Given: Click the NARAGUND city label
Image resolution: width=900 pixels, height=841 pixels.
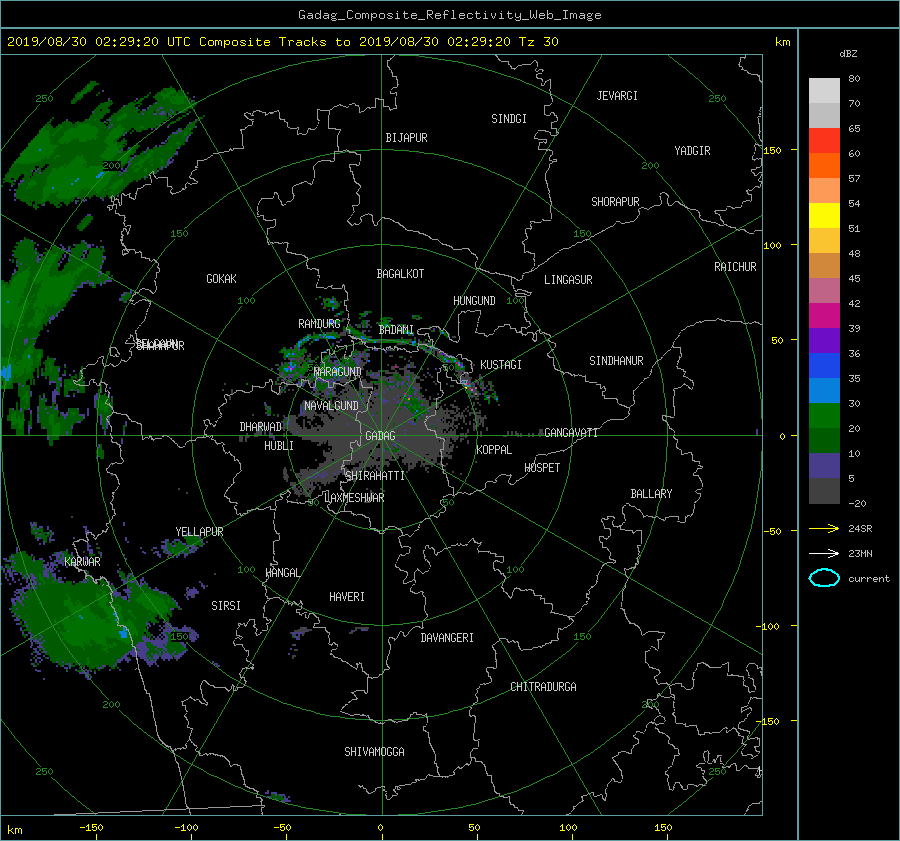Looking at the screenshot, I should point(338,372).
